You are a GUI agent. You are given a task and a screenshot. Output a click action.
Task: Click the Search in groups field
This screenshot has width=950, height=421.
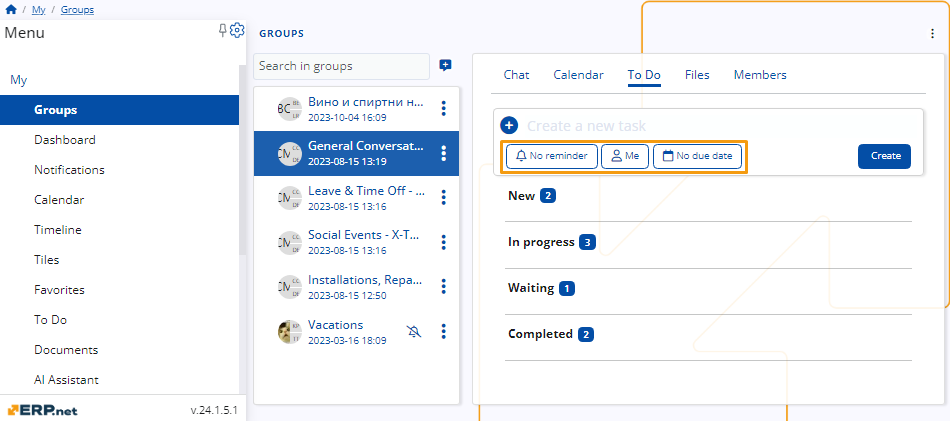click(342, 66)
